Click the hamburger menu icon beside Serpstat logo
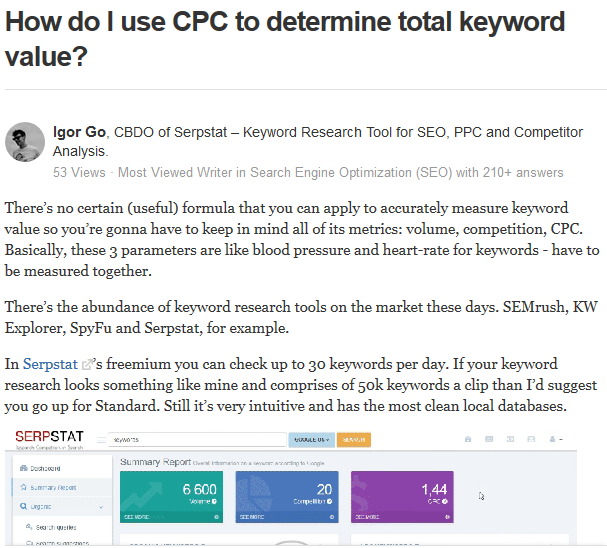The height and width of the screenshot is (548, 607). click(101, 439)
